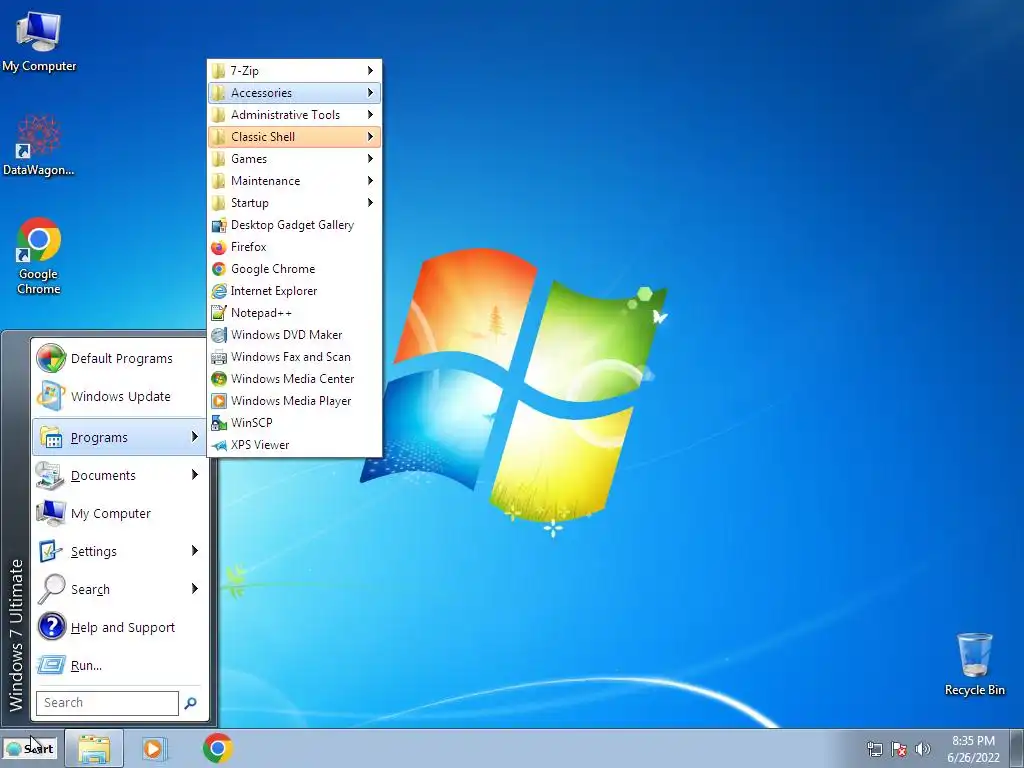Launch Windows Media Center
The image size is (1024, 768).
295,379
